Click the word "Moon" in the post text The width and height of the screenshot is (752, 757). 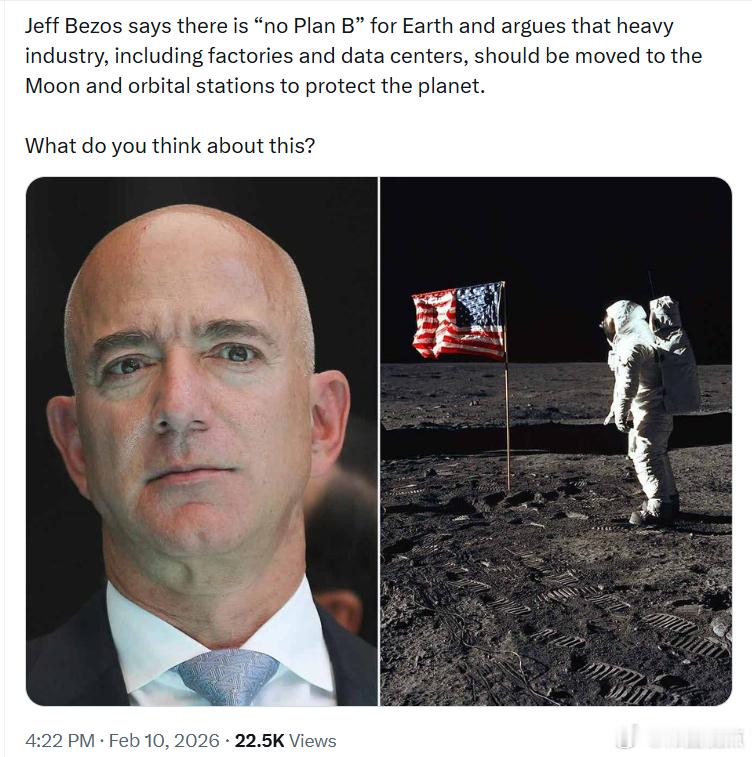[52, 86]
